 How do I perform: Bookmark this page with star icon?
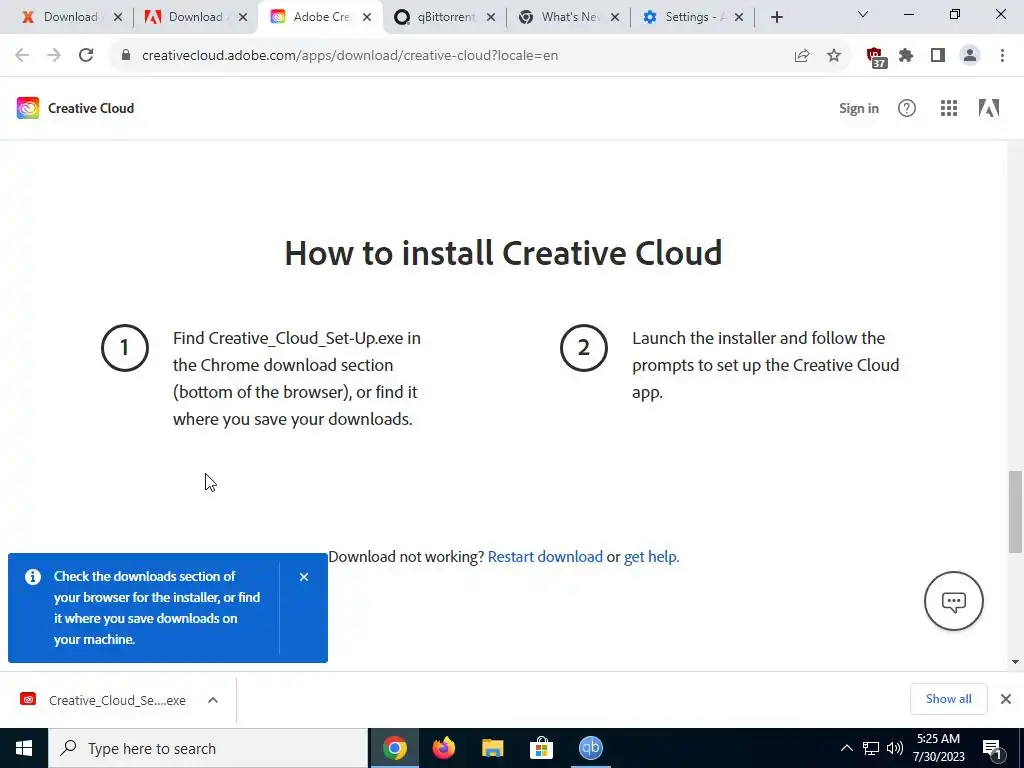click(834, 56)
